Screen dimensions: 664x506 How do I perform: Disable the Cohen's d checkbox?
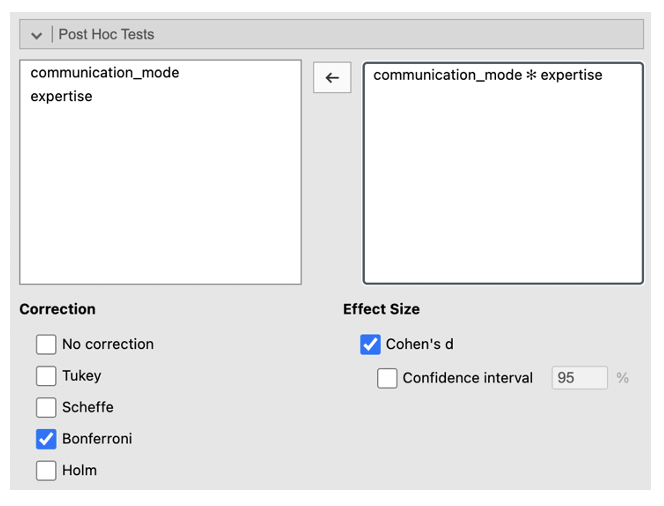click(x=370, y=344)
